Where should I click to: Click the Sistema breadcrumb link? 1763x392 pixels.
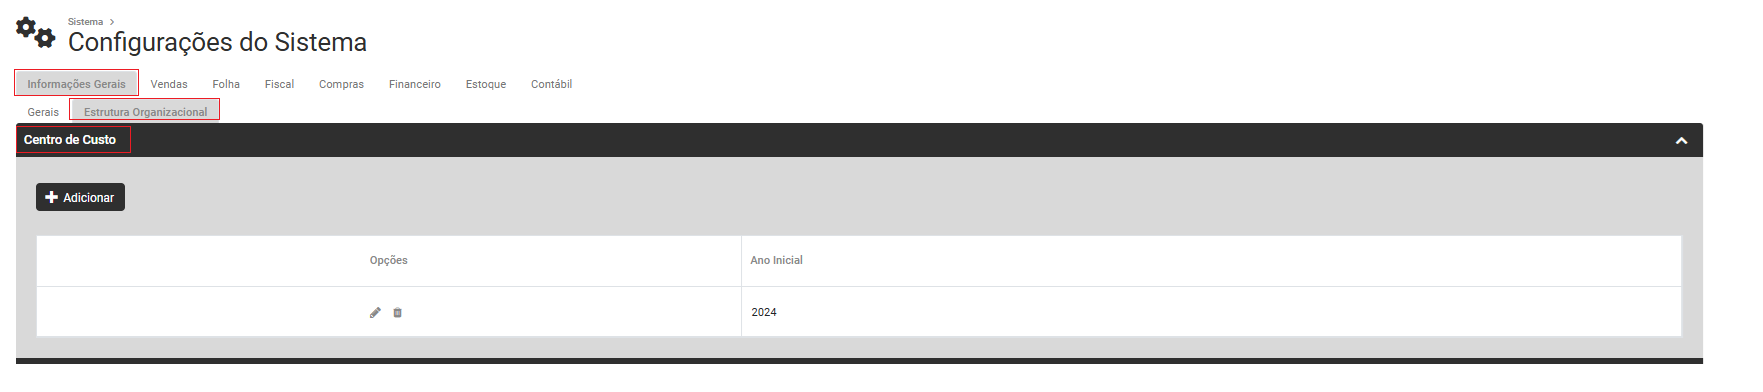click(85, 21)
